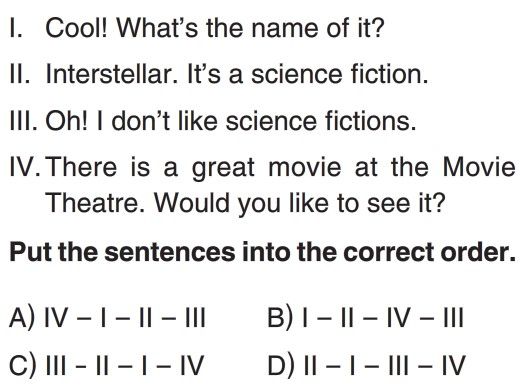Click the letter D) option marker
The image size is (527, 390).
281,365
